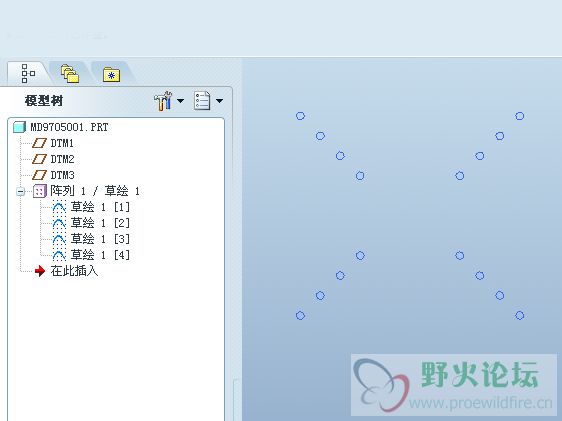Switch to the Folder Browser tab
The height and width of the screenshot is (421, 562).
pos(70,74)
